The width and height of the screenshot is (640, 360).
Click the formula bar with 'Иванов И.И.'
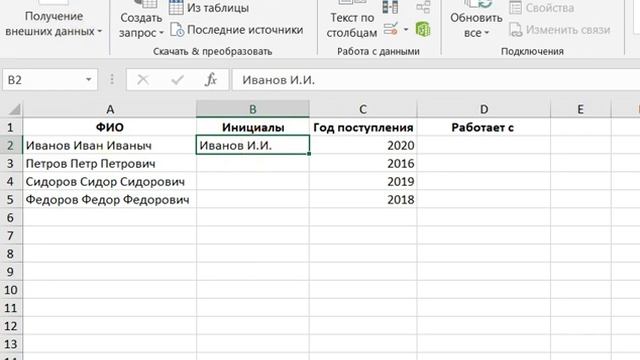click(436, 80)
